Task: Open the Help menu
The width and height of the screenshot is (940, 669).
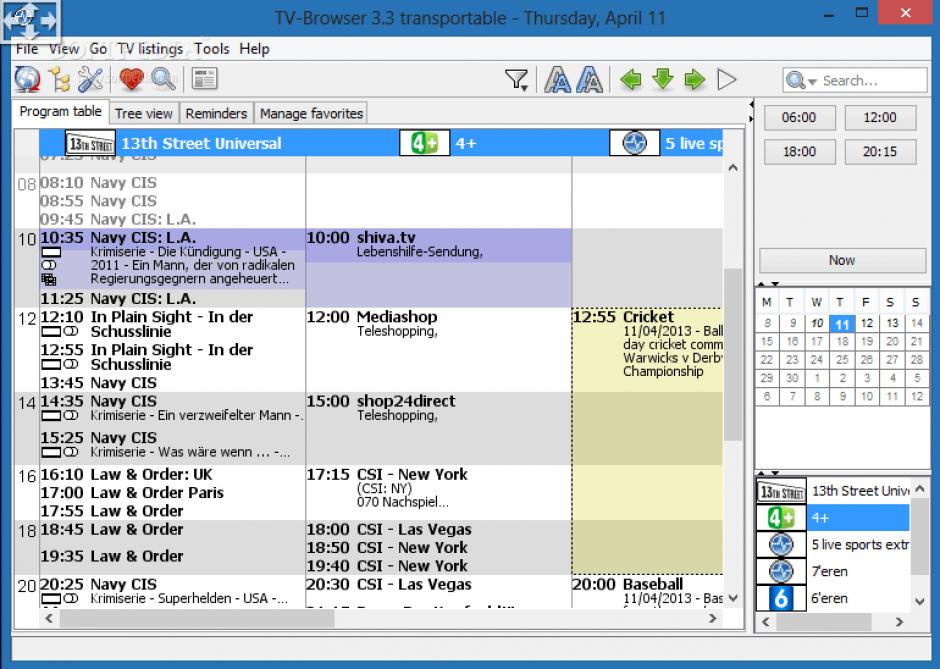Action: point(254,49)
